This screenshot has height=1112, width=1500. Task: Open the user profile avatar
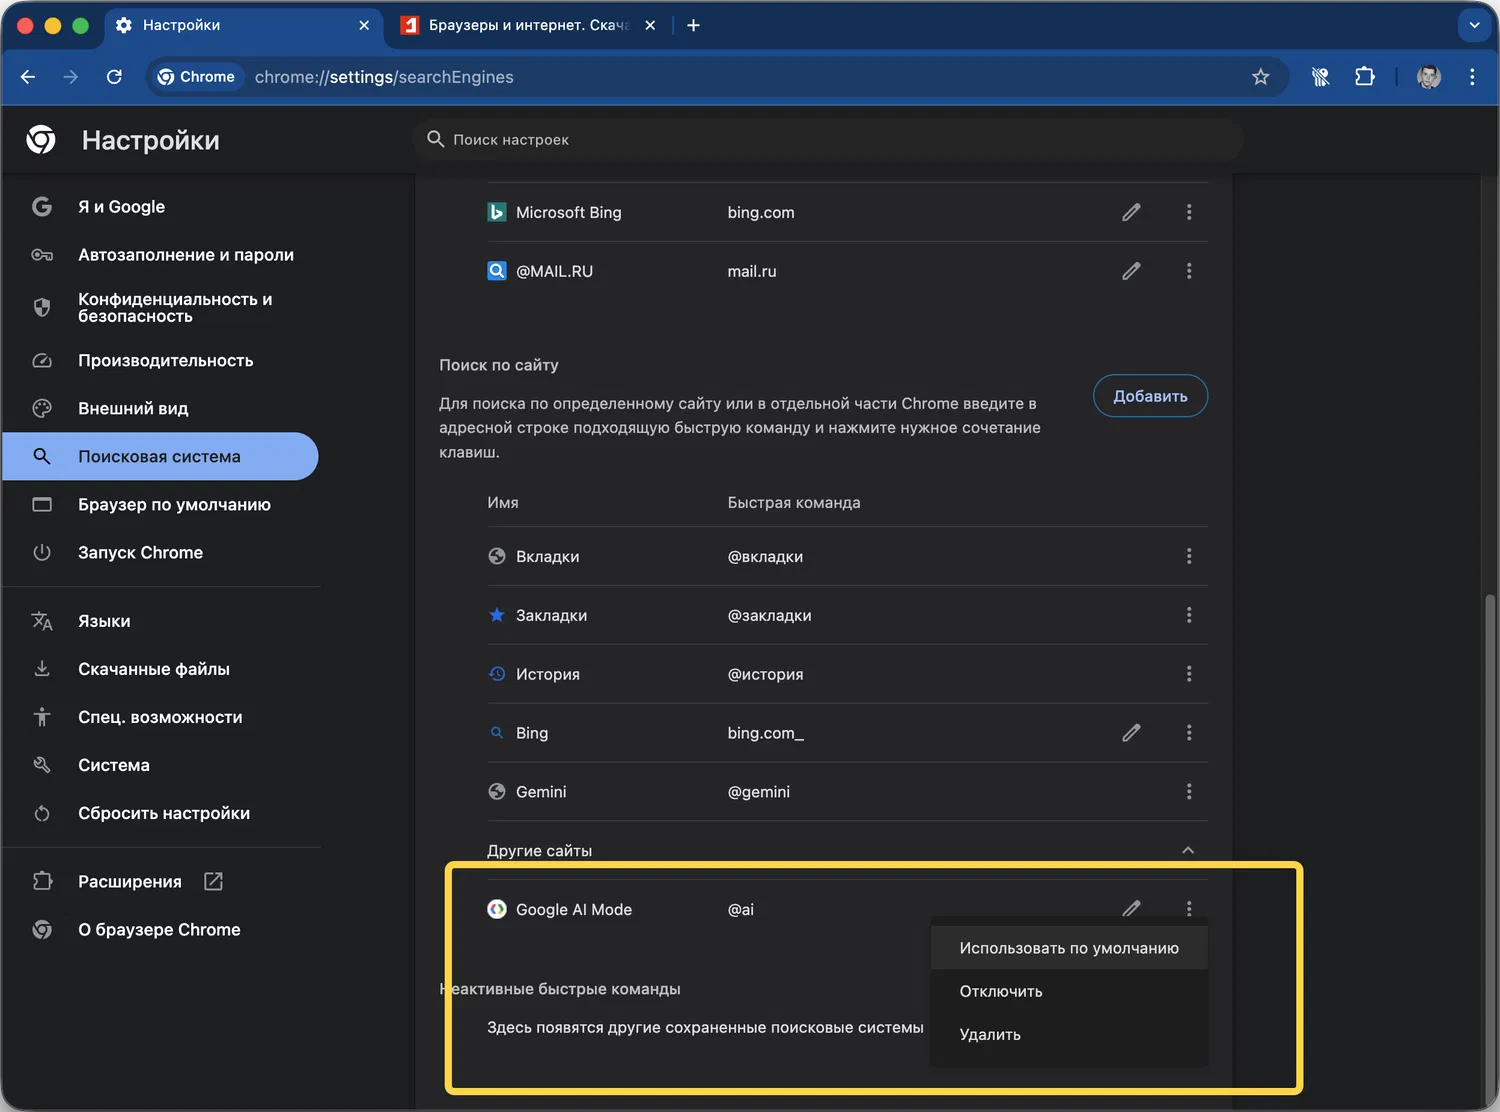[1428, 77]
